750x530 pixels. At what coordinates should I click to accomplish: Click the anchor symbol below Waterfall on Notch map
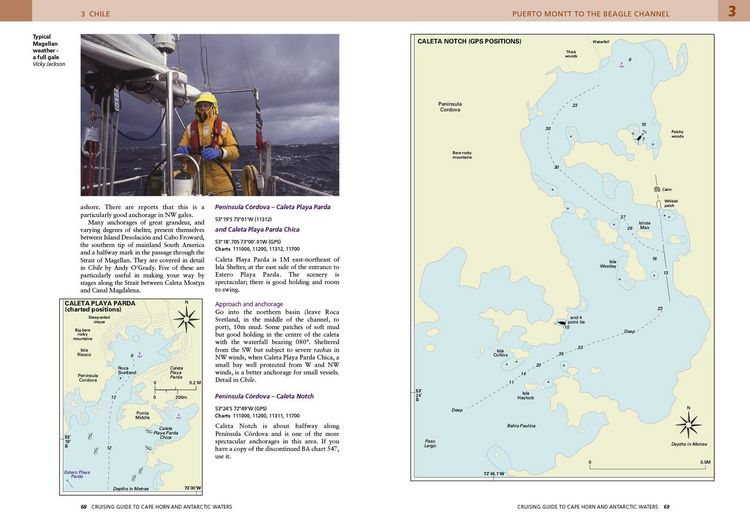pyautogui.click(x=622, y=64)
